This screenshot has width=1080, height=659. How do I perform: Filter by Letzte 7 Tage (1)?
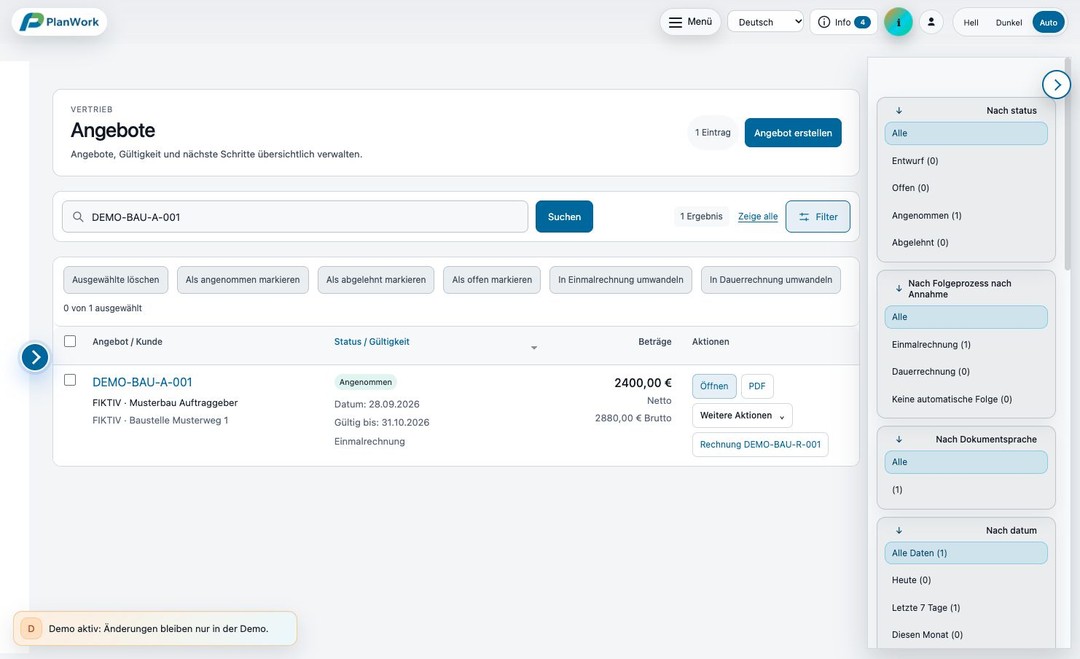coord(966,607)
